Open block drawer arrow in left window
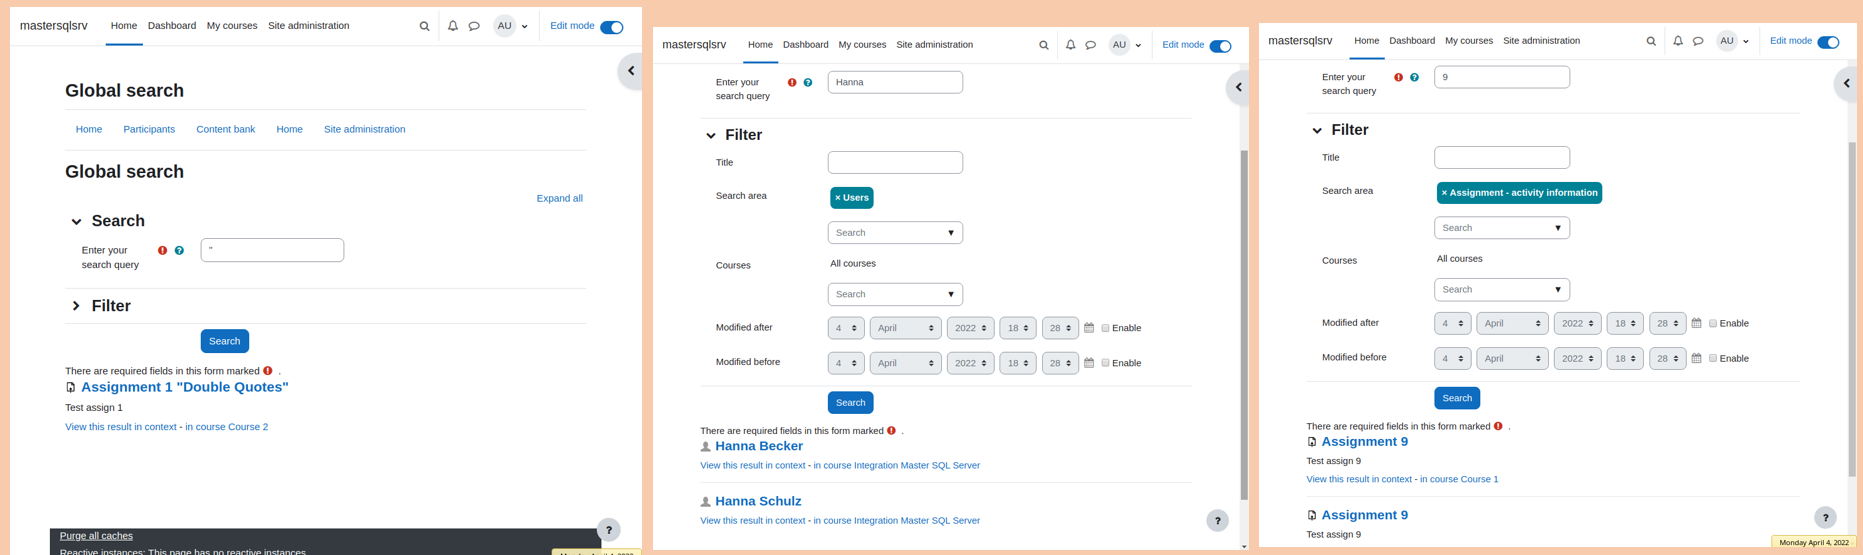 [631, 71]
